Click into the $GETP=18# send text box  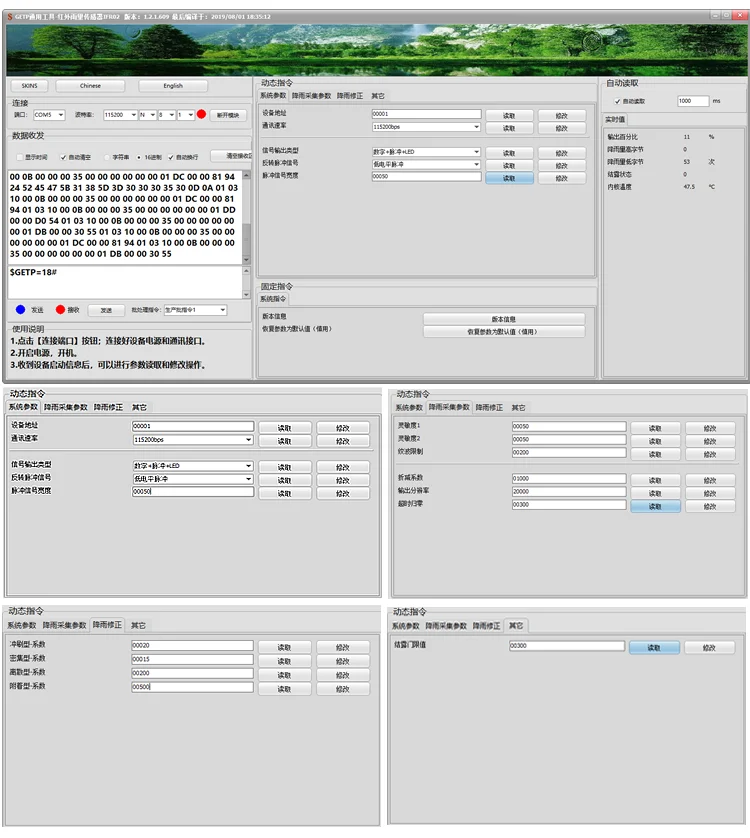(125, 282)
